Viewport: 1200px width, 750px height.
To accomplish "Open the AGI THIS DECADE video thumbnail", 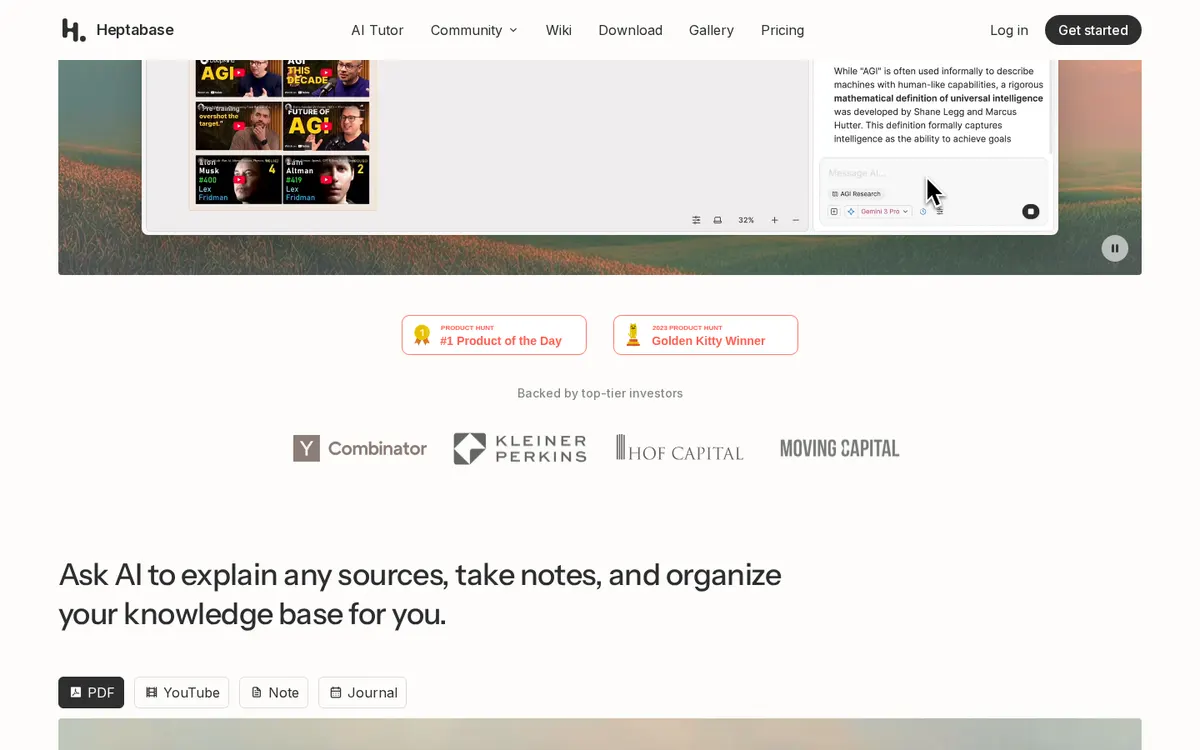I will tap(326, 78).
